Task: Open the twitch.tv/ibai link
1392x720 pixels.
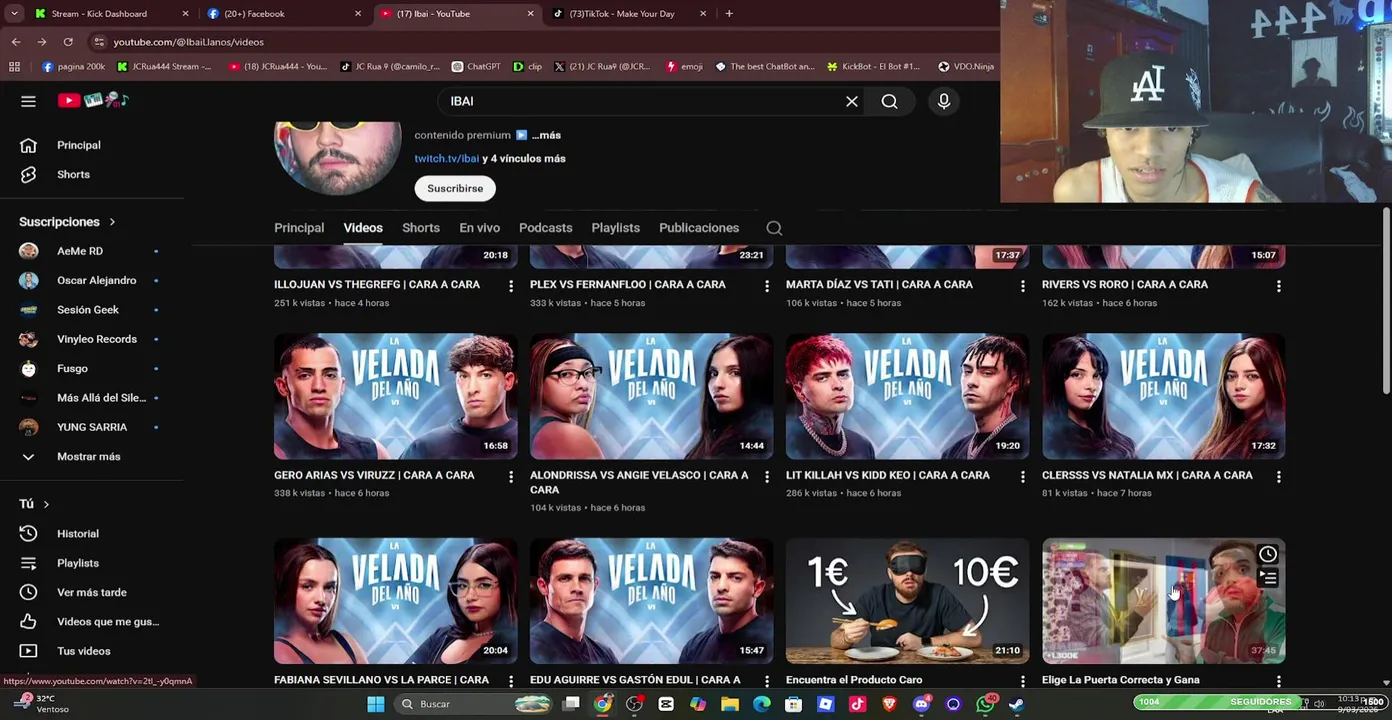Action: 446,158
